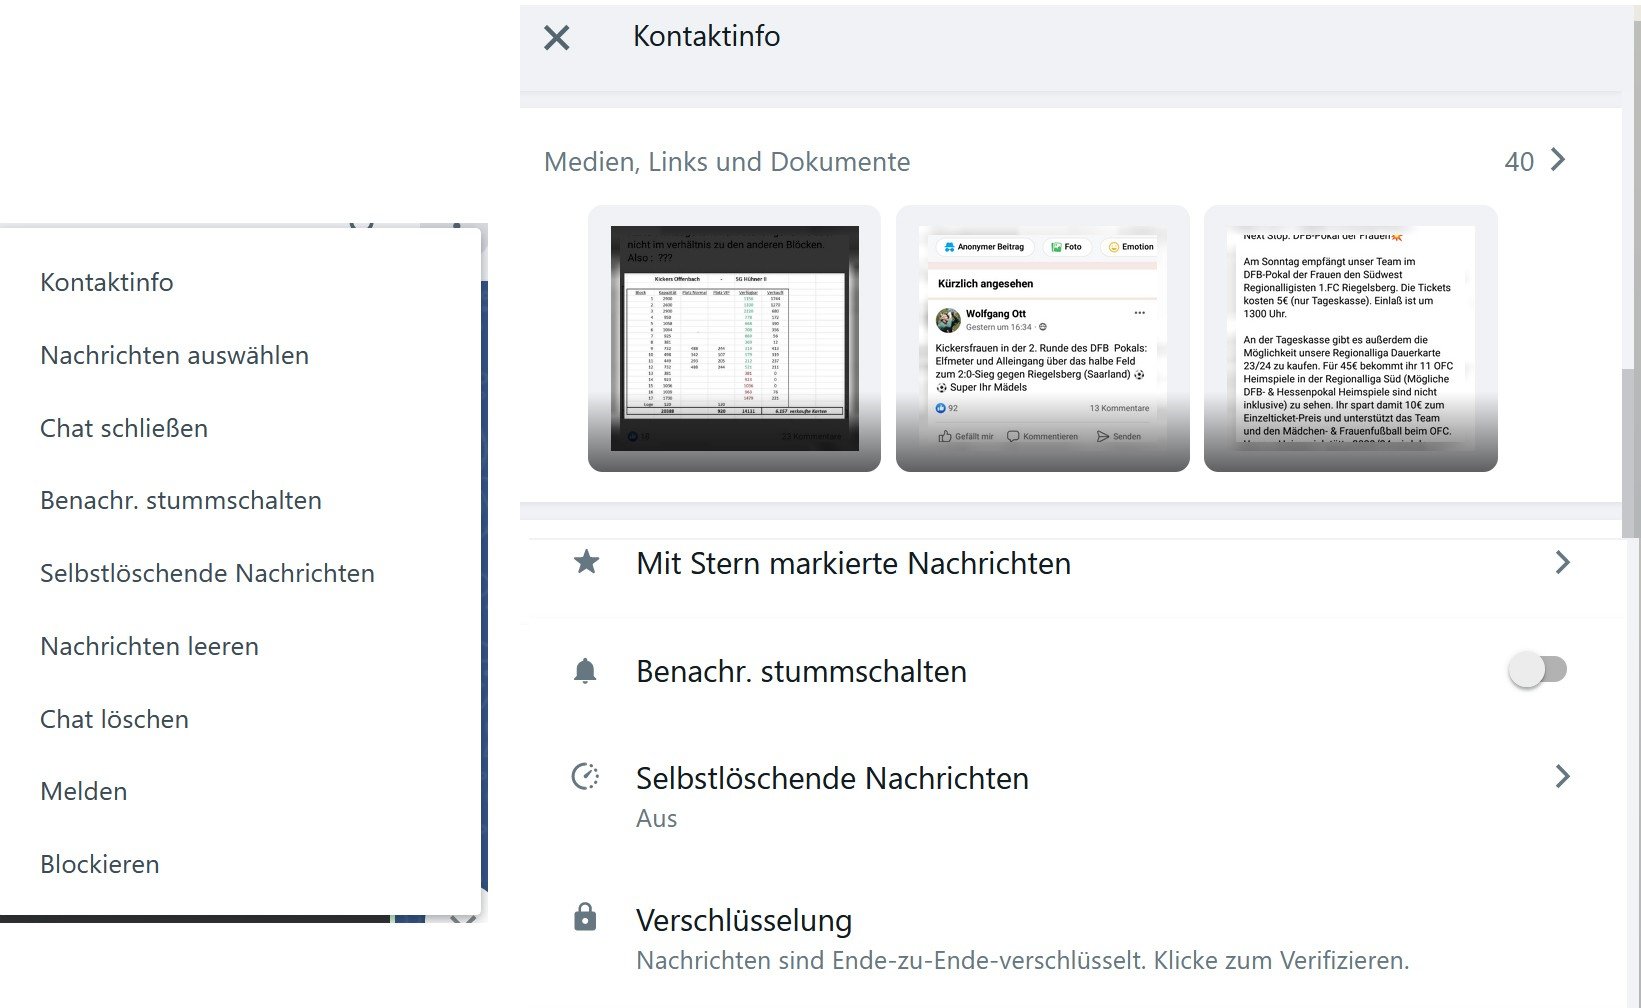Expand media list via chevron next to 40
This screenshot has width=1641, height=1008.
pyautogui.click(x=1557, y=160)
